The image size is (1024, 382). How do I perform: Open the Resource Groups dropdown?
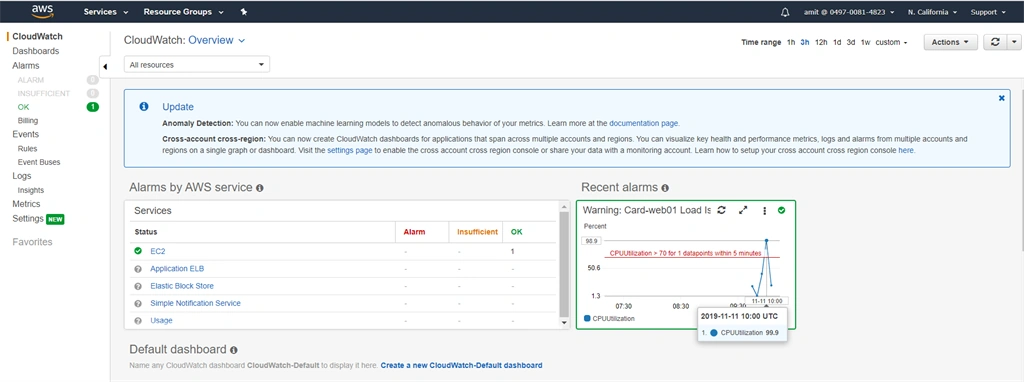(184, 12)
